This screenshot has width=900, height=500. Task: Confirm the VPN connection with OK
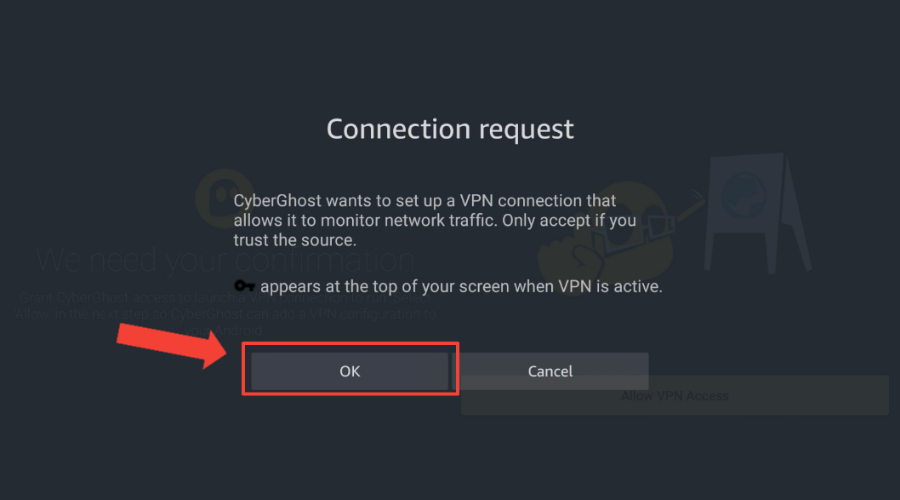350,371
